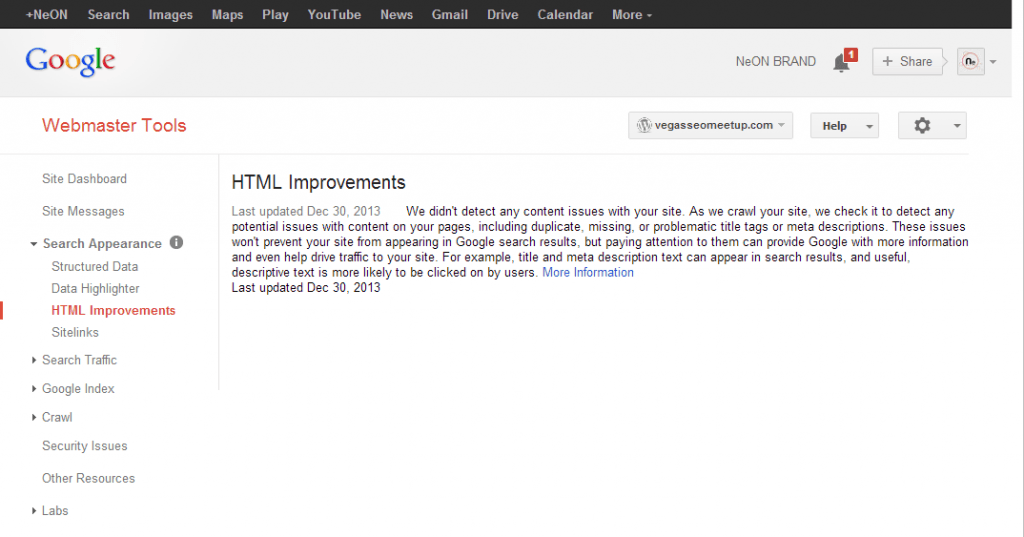Viewport: 1024px width, 537px height.
Task: Open the notifications bell icon
Action: click(842, 62)
